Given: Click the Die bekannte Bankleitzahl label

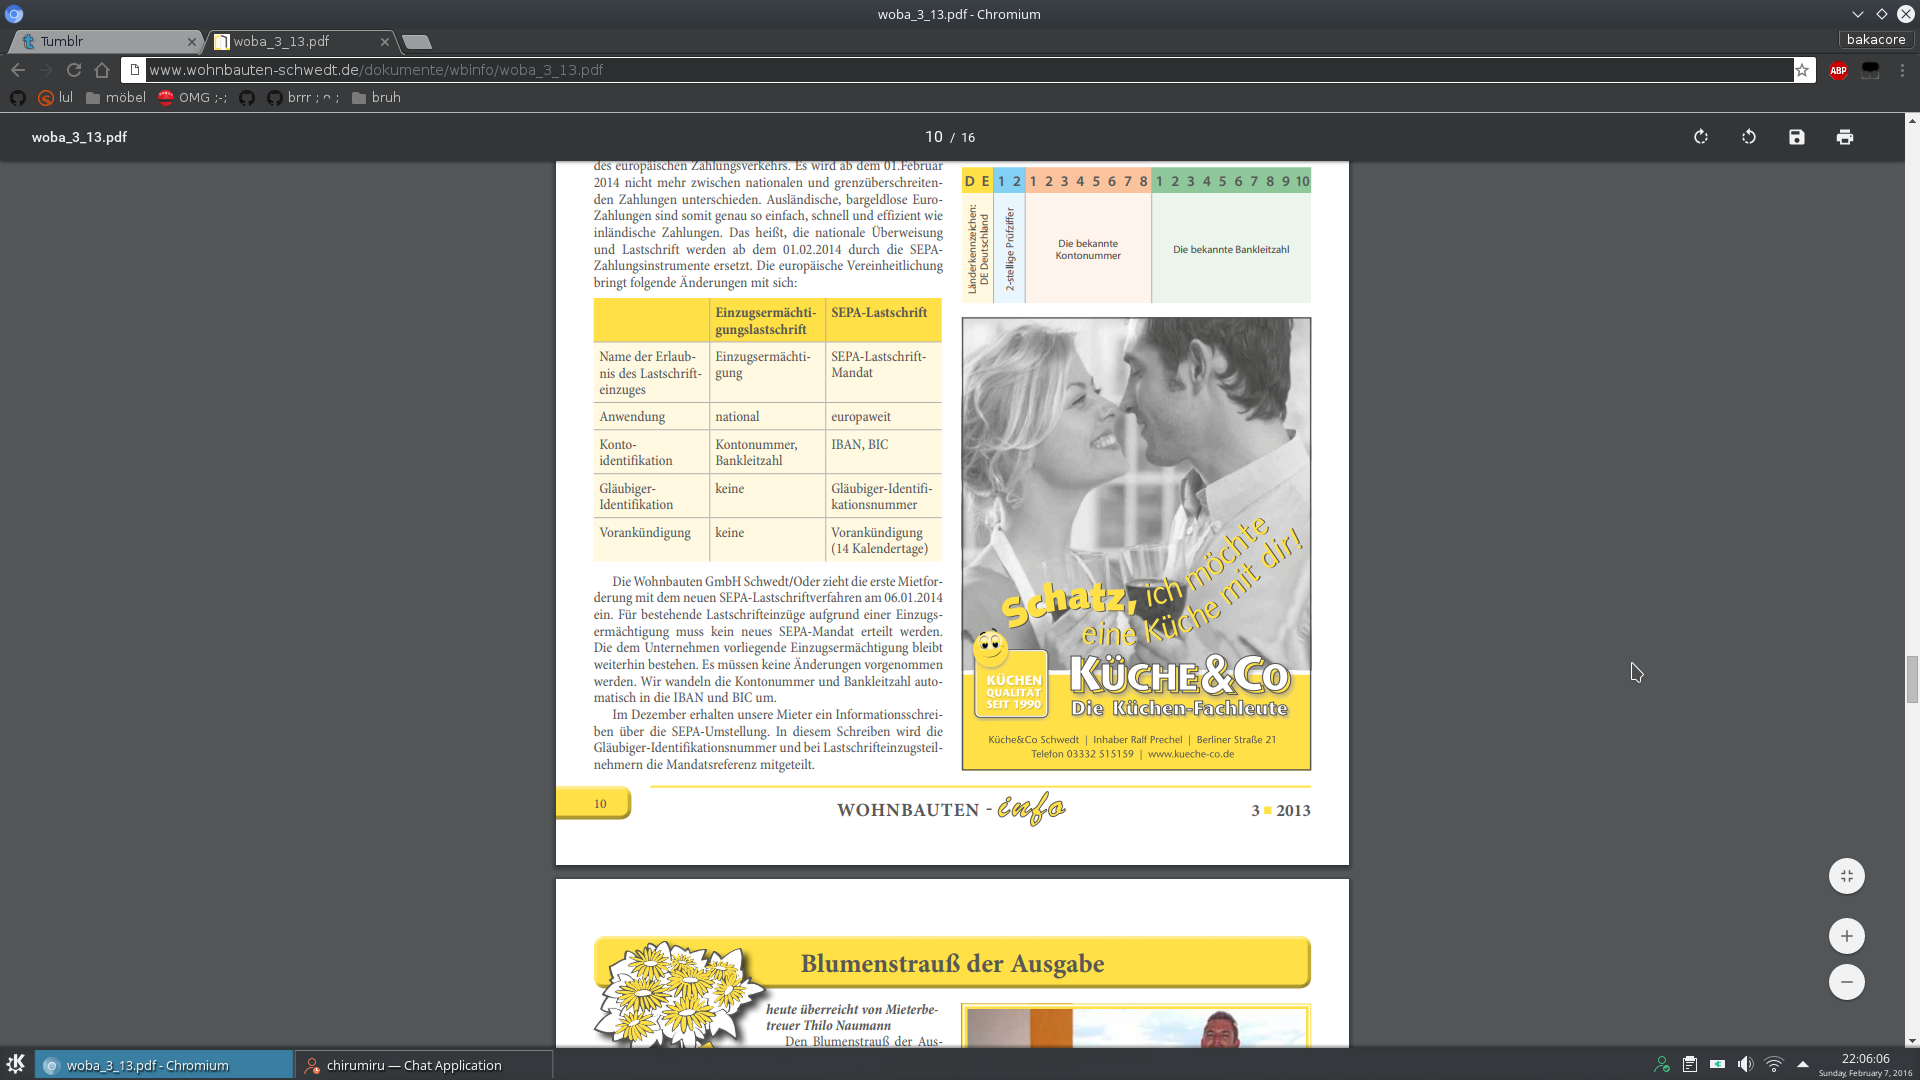Looking at the screenshot, I should pos(1231,250).
